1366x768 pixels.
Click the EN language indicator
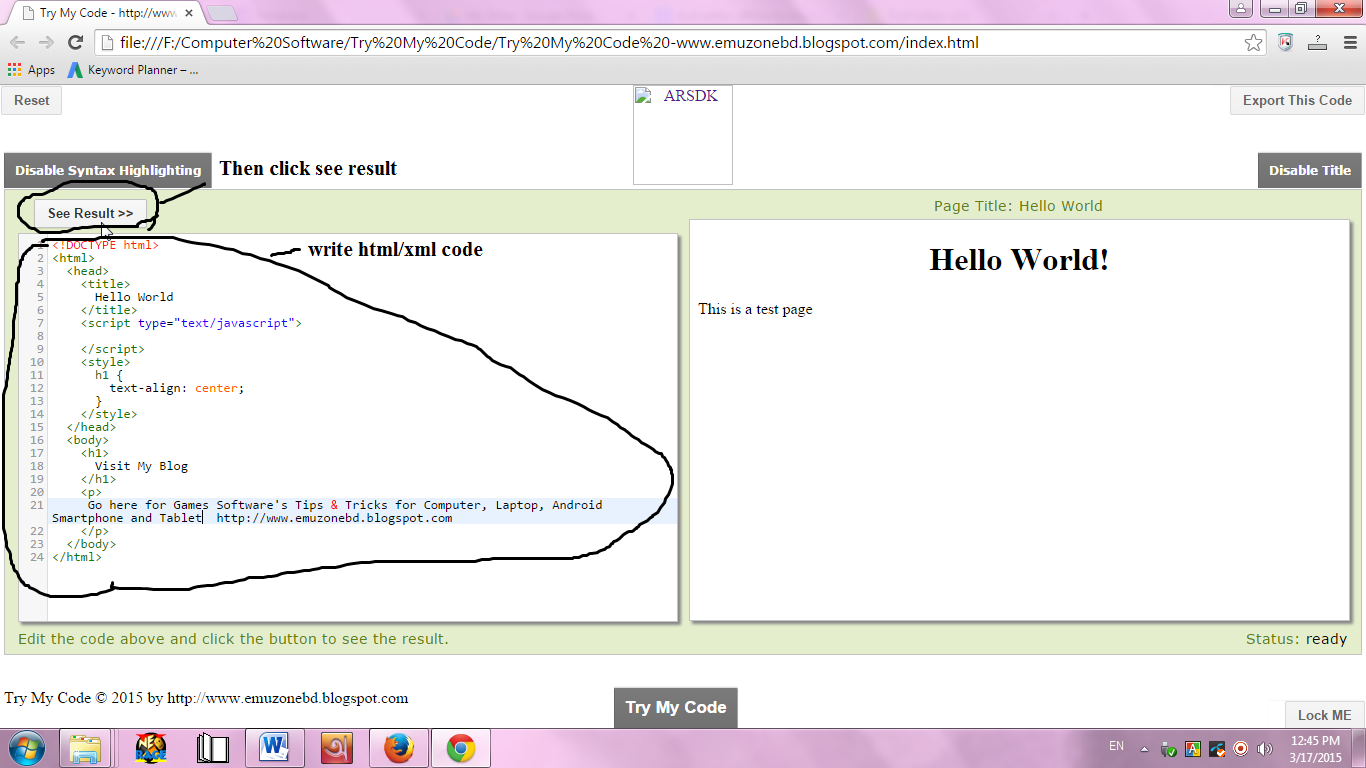(x=1116, y=747)
